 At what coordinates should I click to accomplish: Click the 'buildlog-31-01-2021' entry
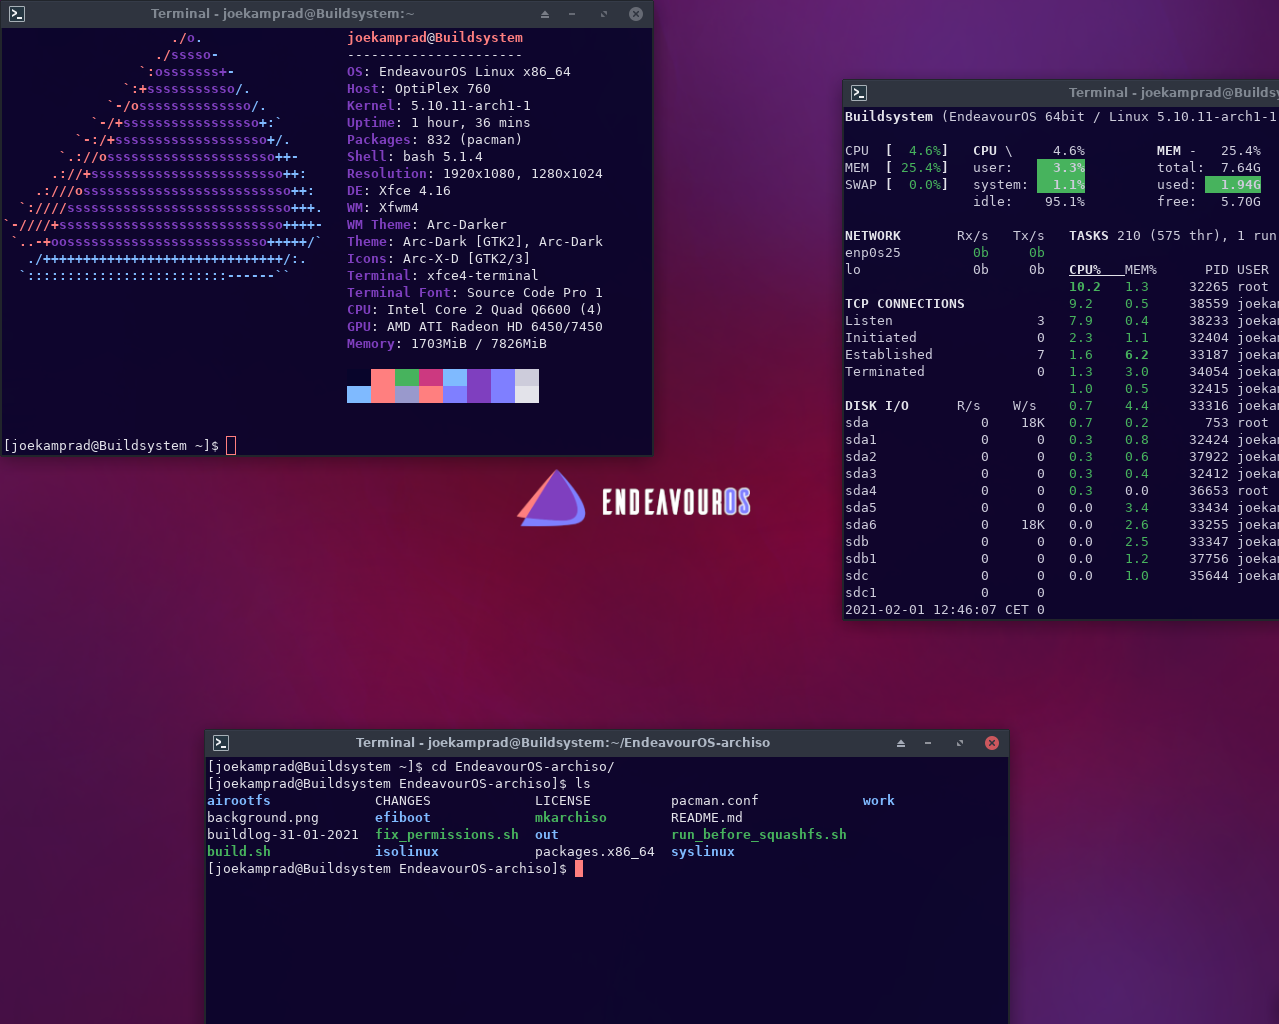283,834
